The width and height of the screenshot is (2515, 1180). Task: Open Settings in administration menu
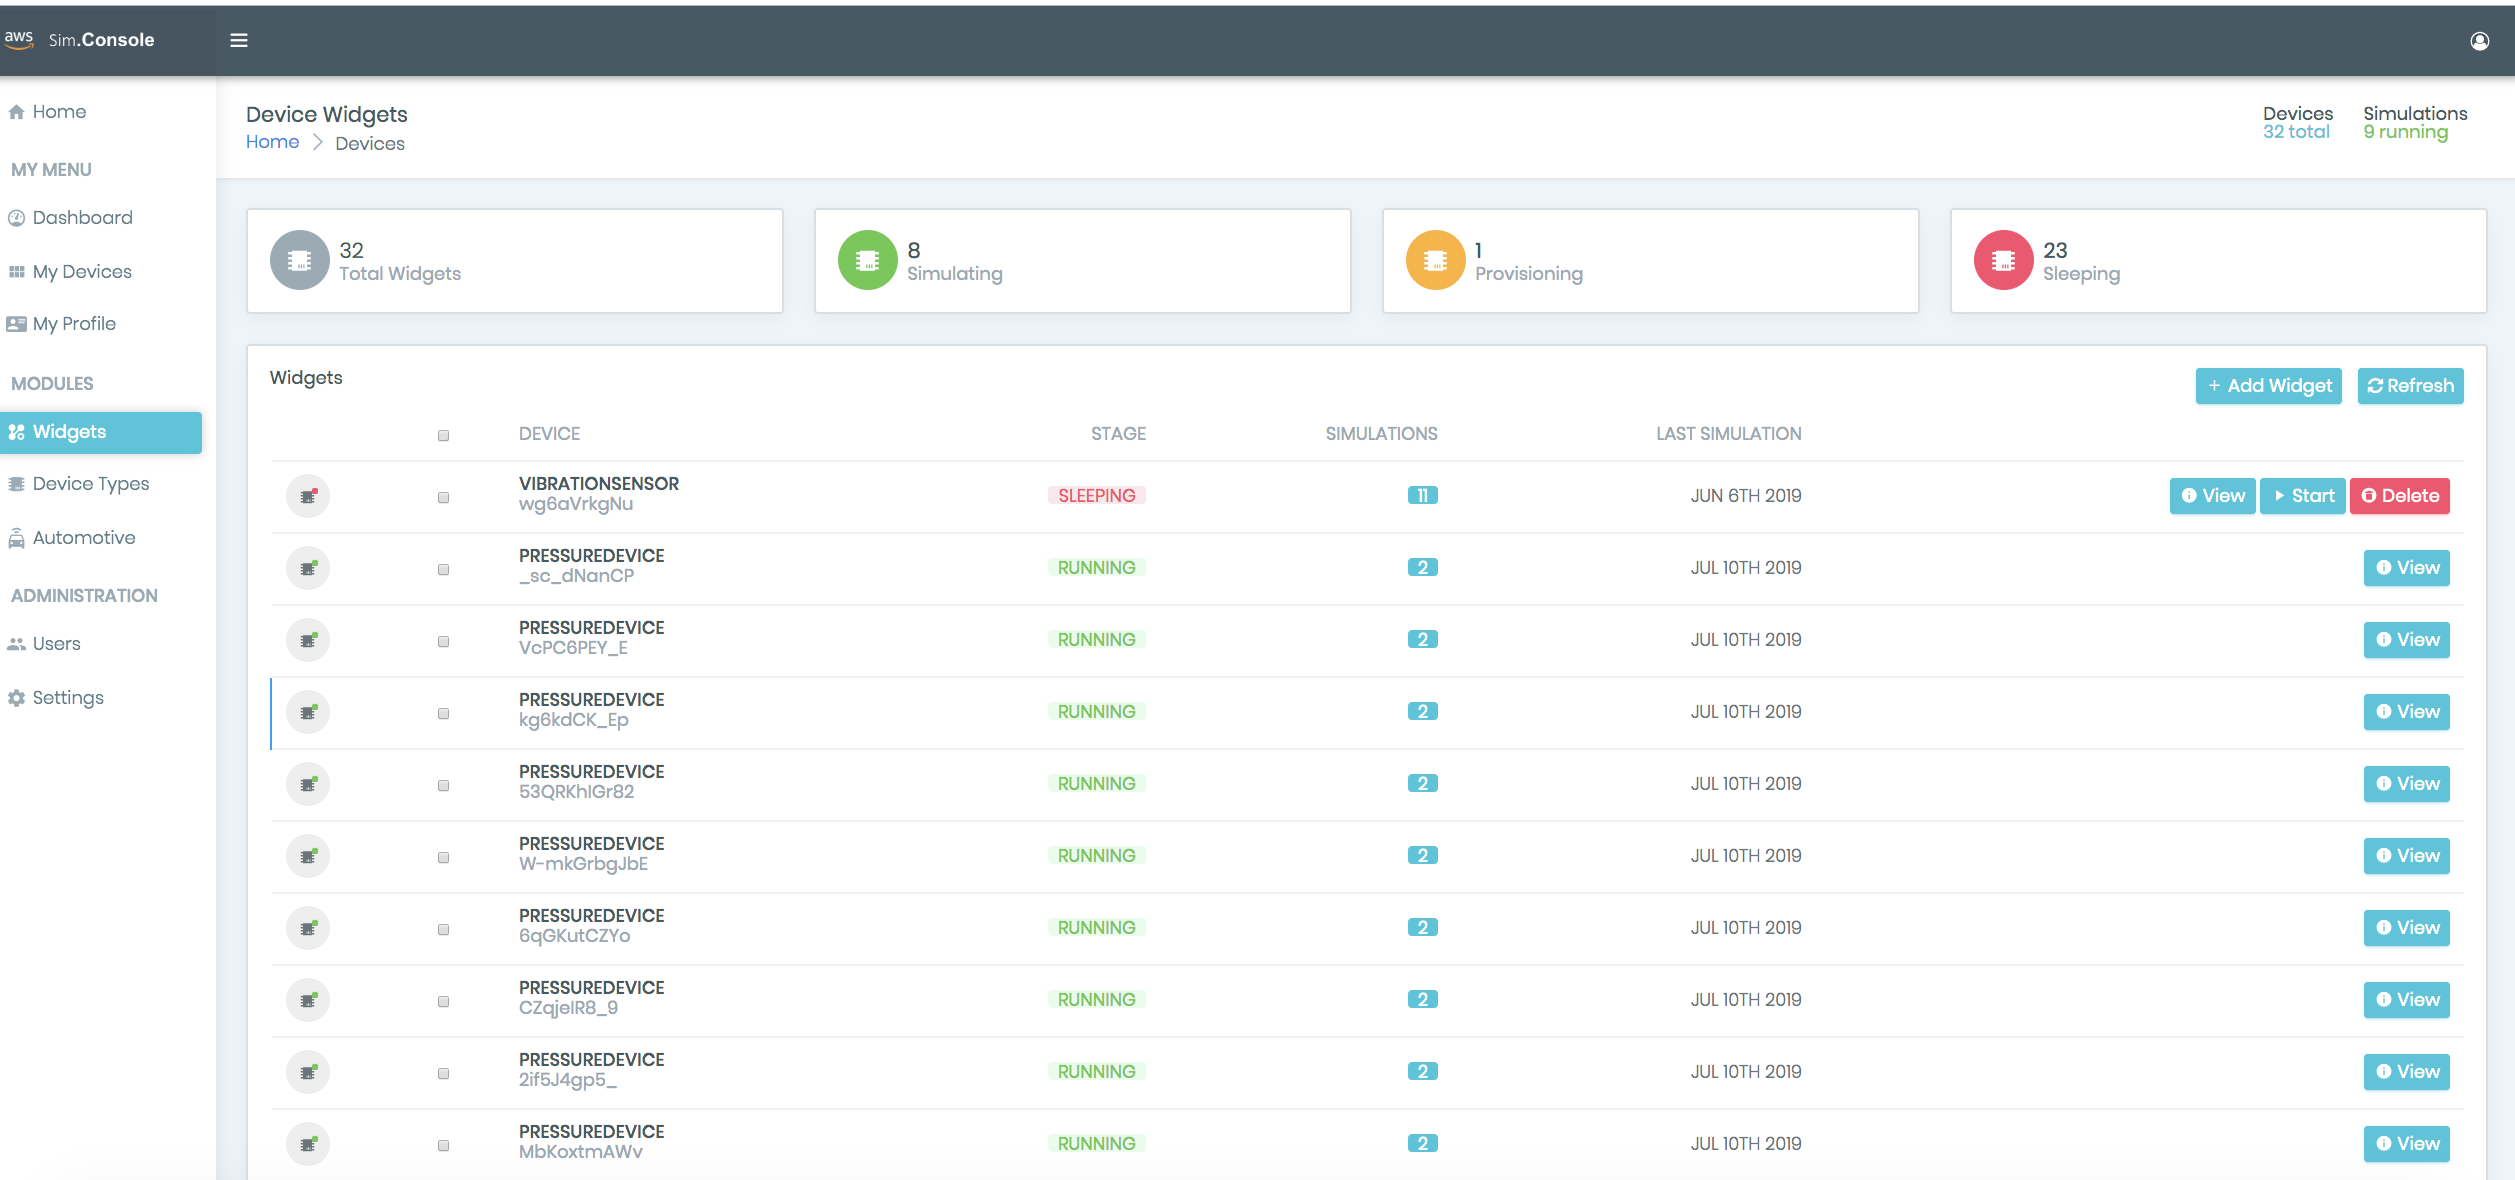[x=67, y=698]
